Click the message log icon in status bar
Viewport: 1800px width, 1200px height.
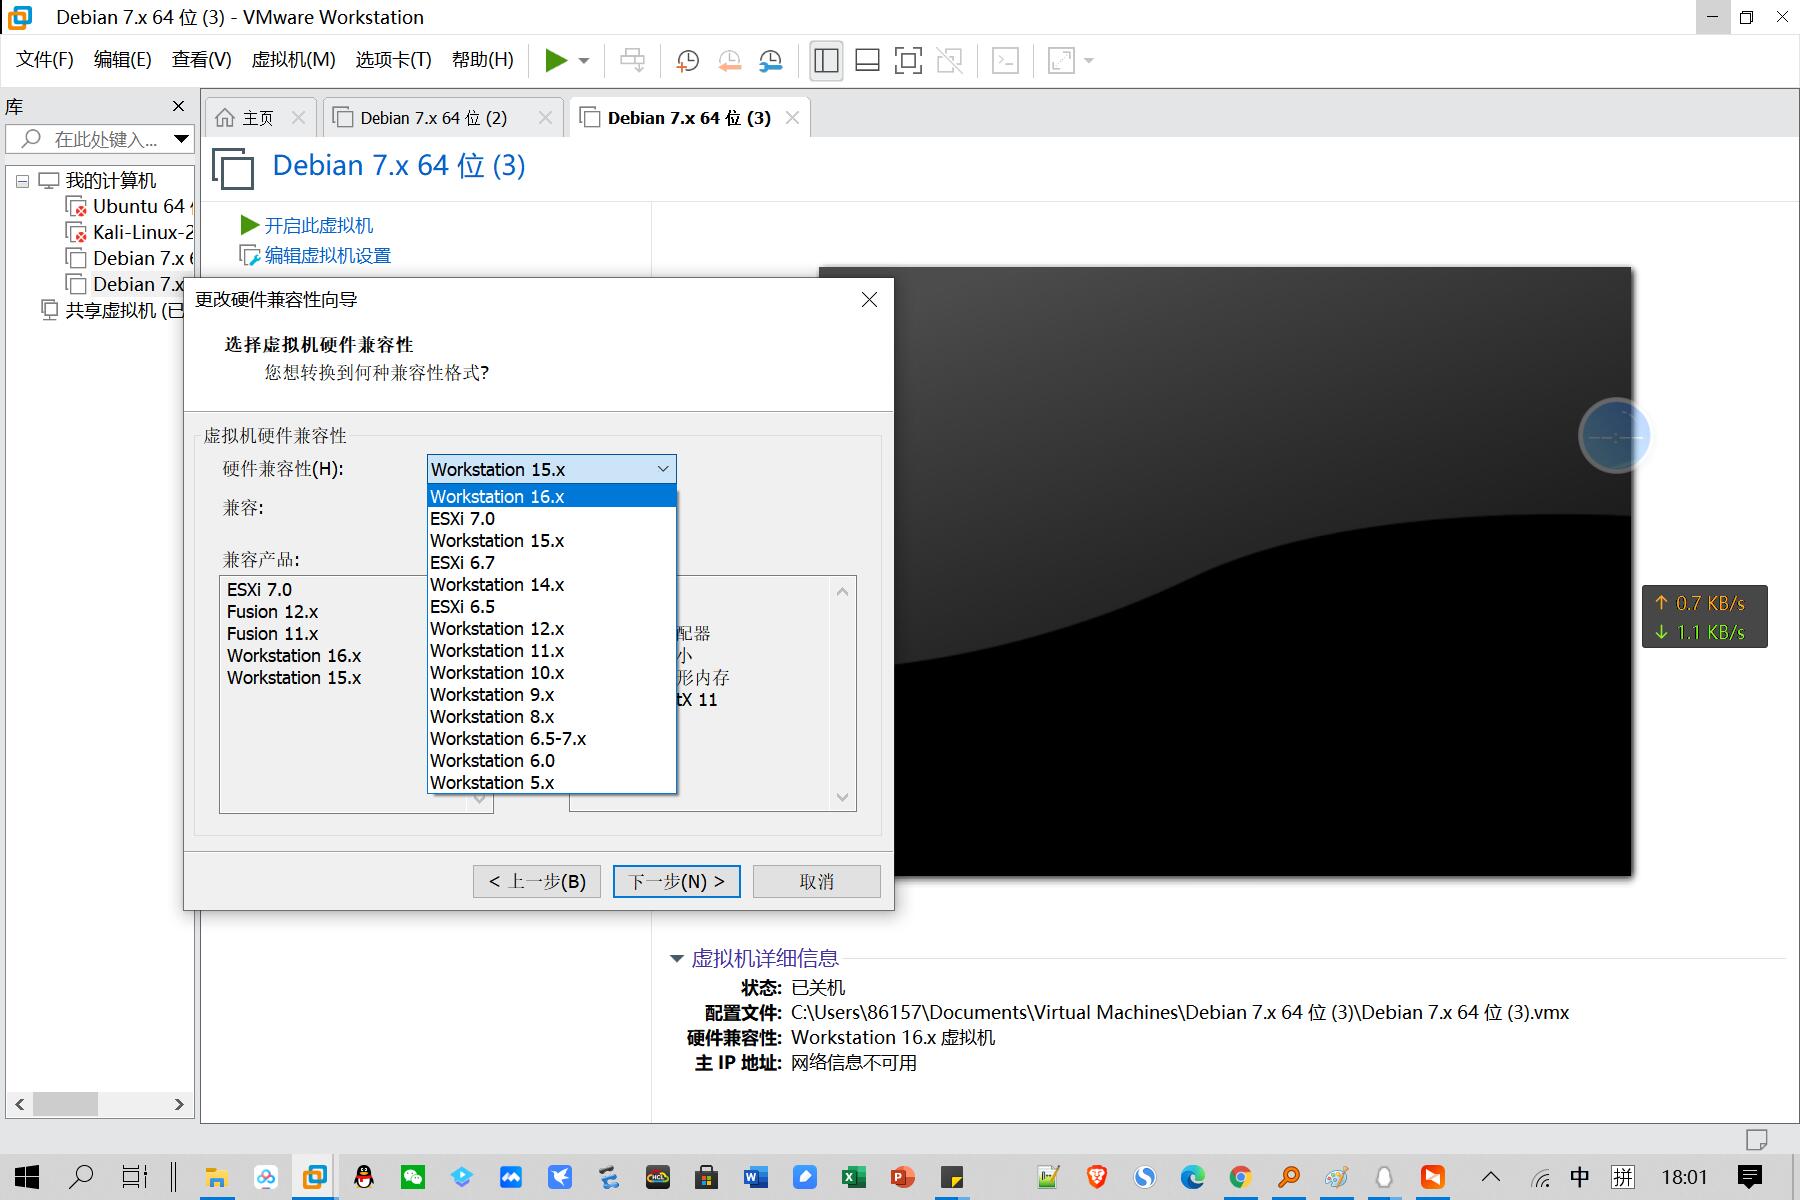click(x=1756, y=1139)
